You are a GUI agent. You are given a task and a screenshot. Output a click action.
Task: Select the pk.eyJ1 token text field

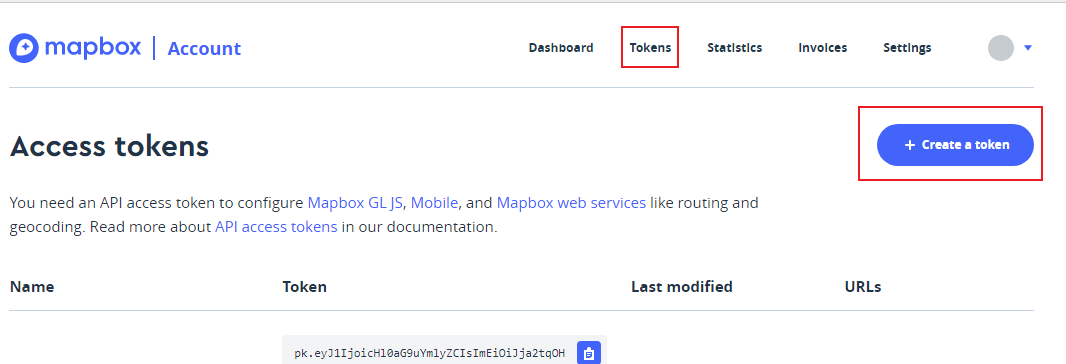click(430, 353)
